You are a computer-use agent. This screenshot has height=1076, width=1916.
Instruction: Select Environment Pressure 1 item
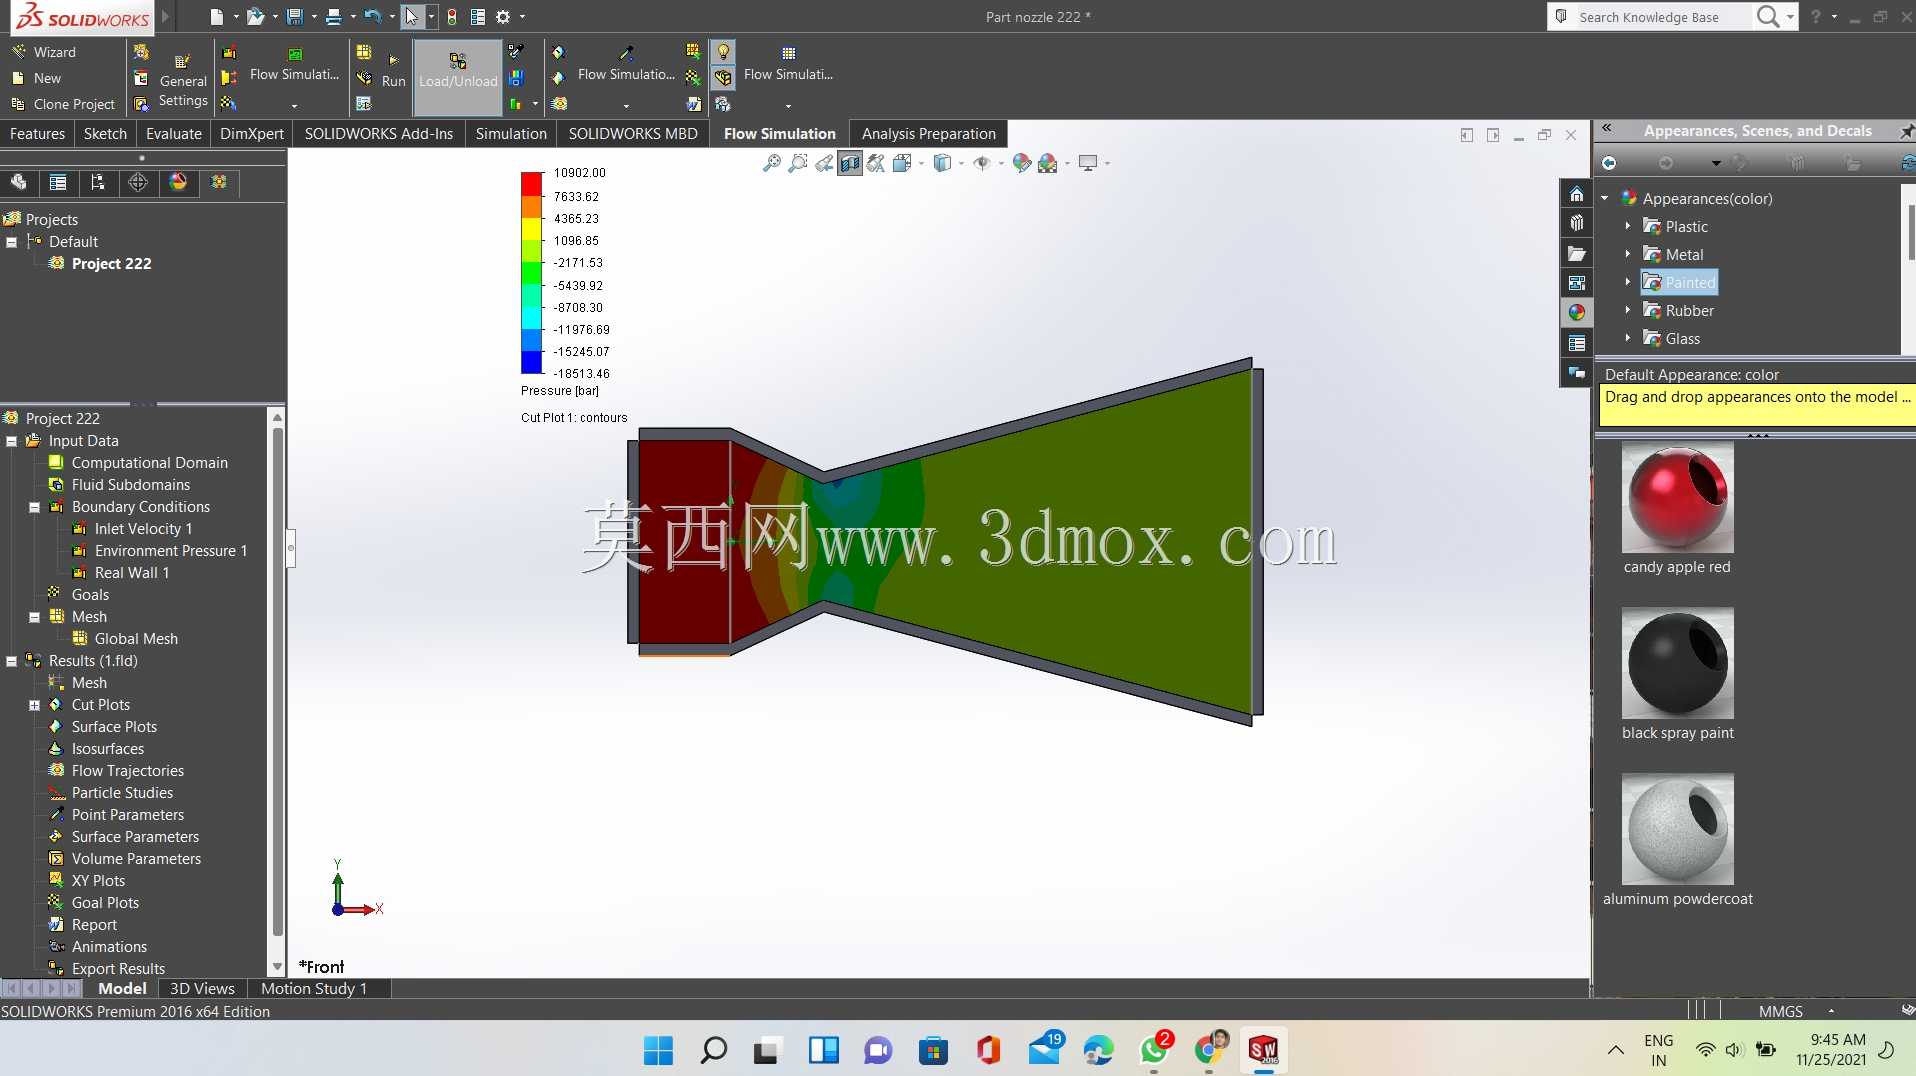(170, 551)
